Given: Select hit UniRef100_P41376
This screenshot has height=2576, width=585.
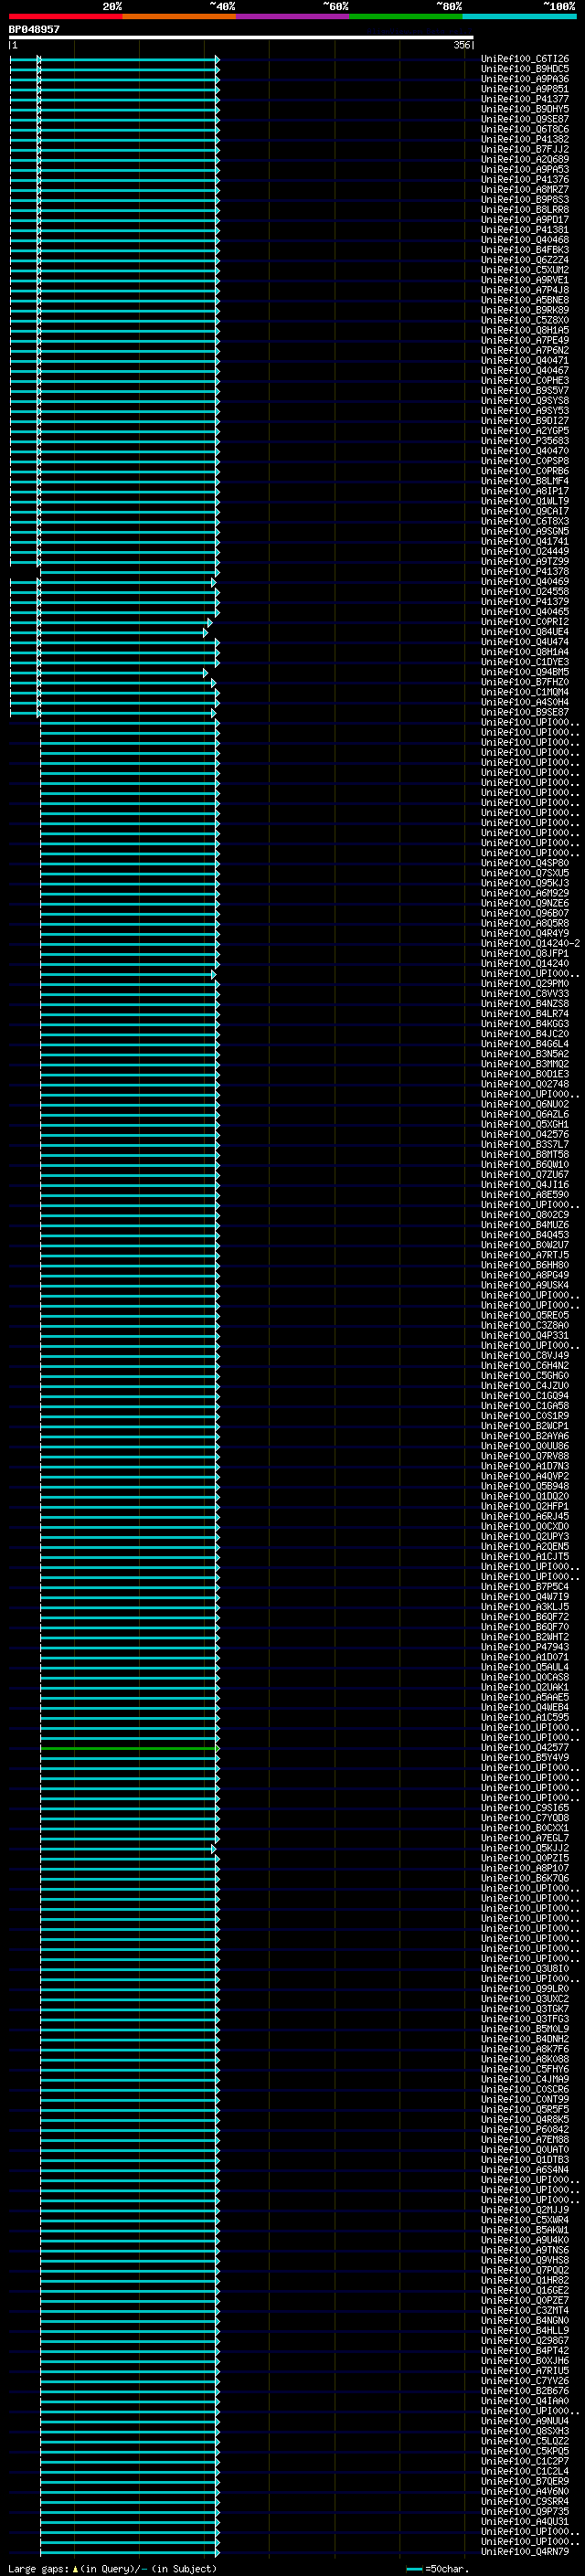Looking at the screenshot, I should (x=525, y=179).
